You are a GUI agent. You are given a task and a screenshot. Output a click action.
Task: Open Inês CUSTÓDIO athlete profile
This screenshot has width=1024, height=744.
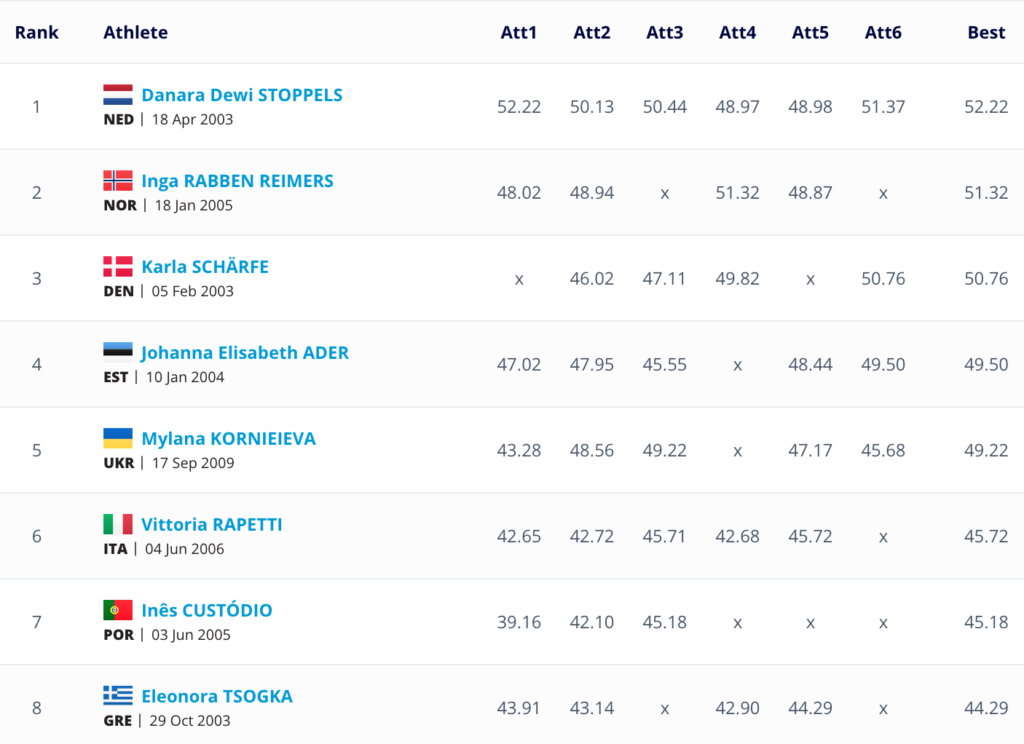pyautogui.click(x=207, y=611)
